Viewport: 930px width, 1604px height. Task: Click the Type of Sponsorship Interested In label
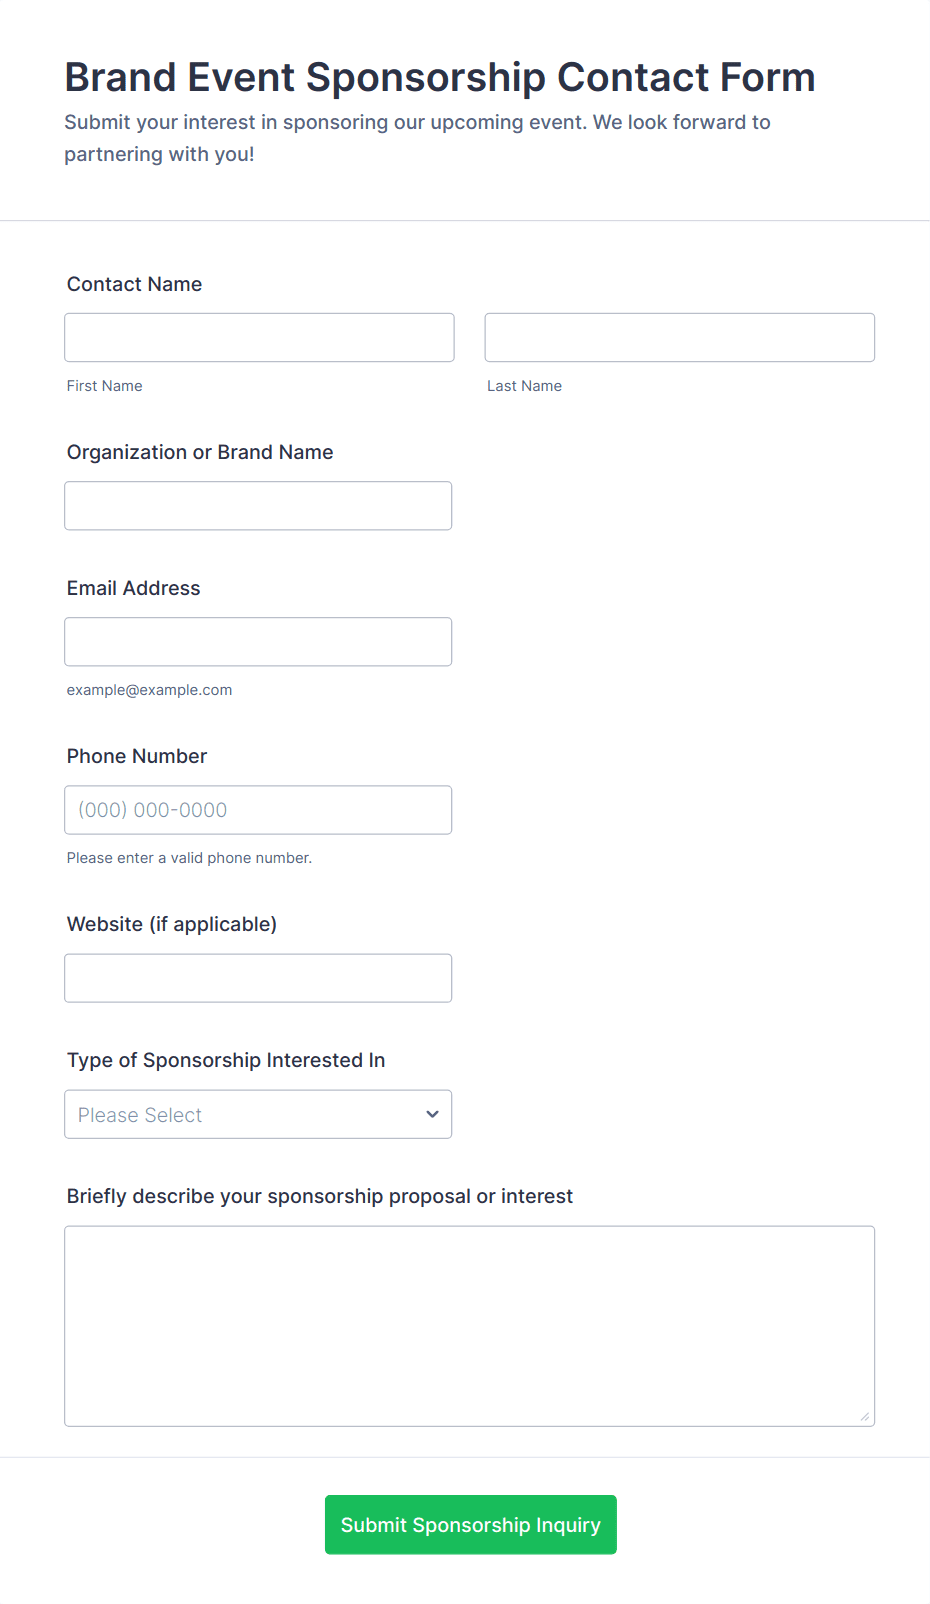[x=226, y=1060]
